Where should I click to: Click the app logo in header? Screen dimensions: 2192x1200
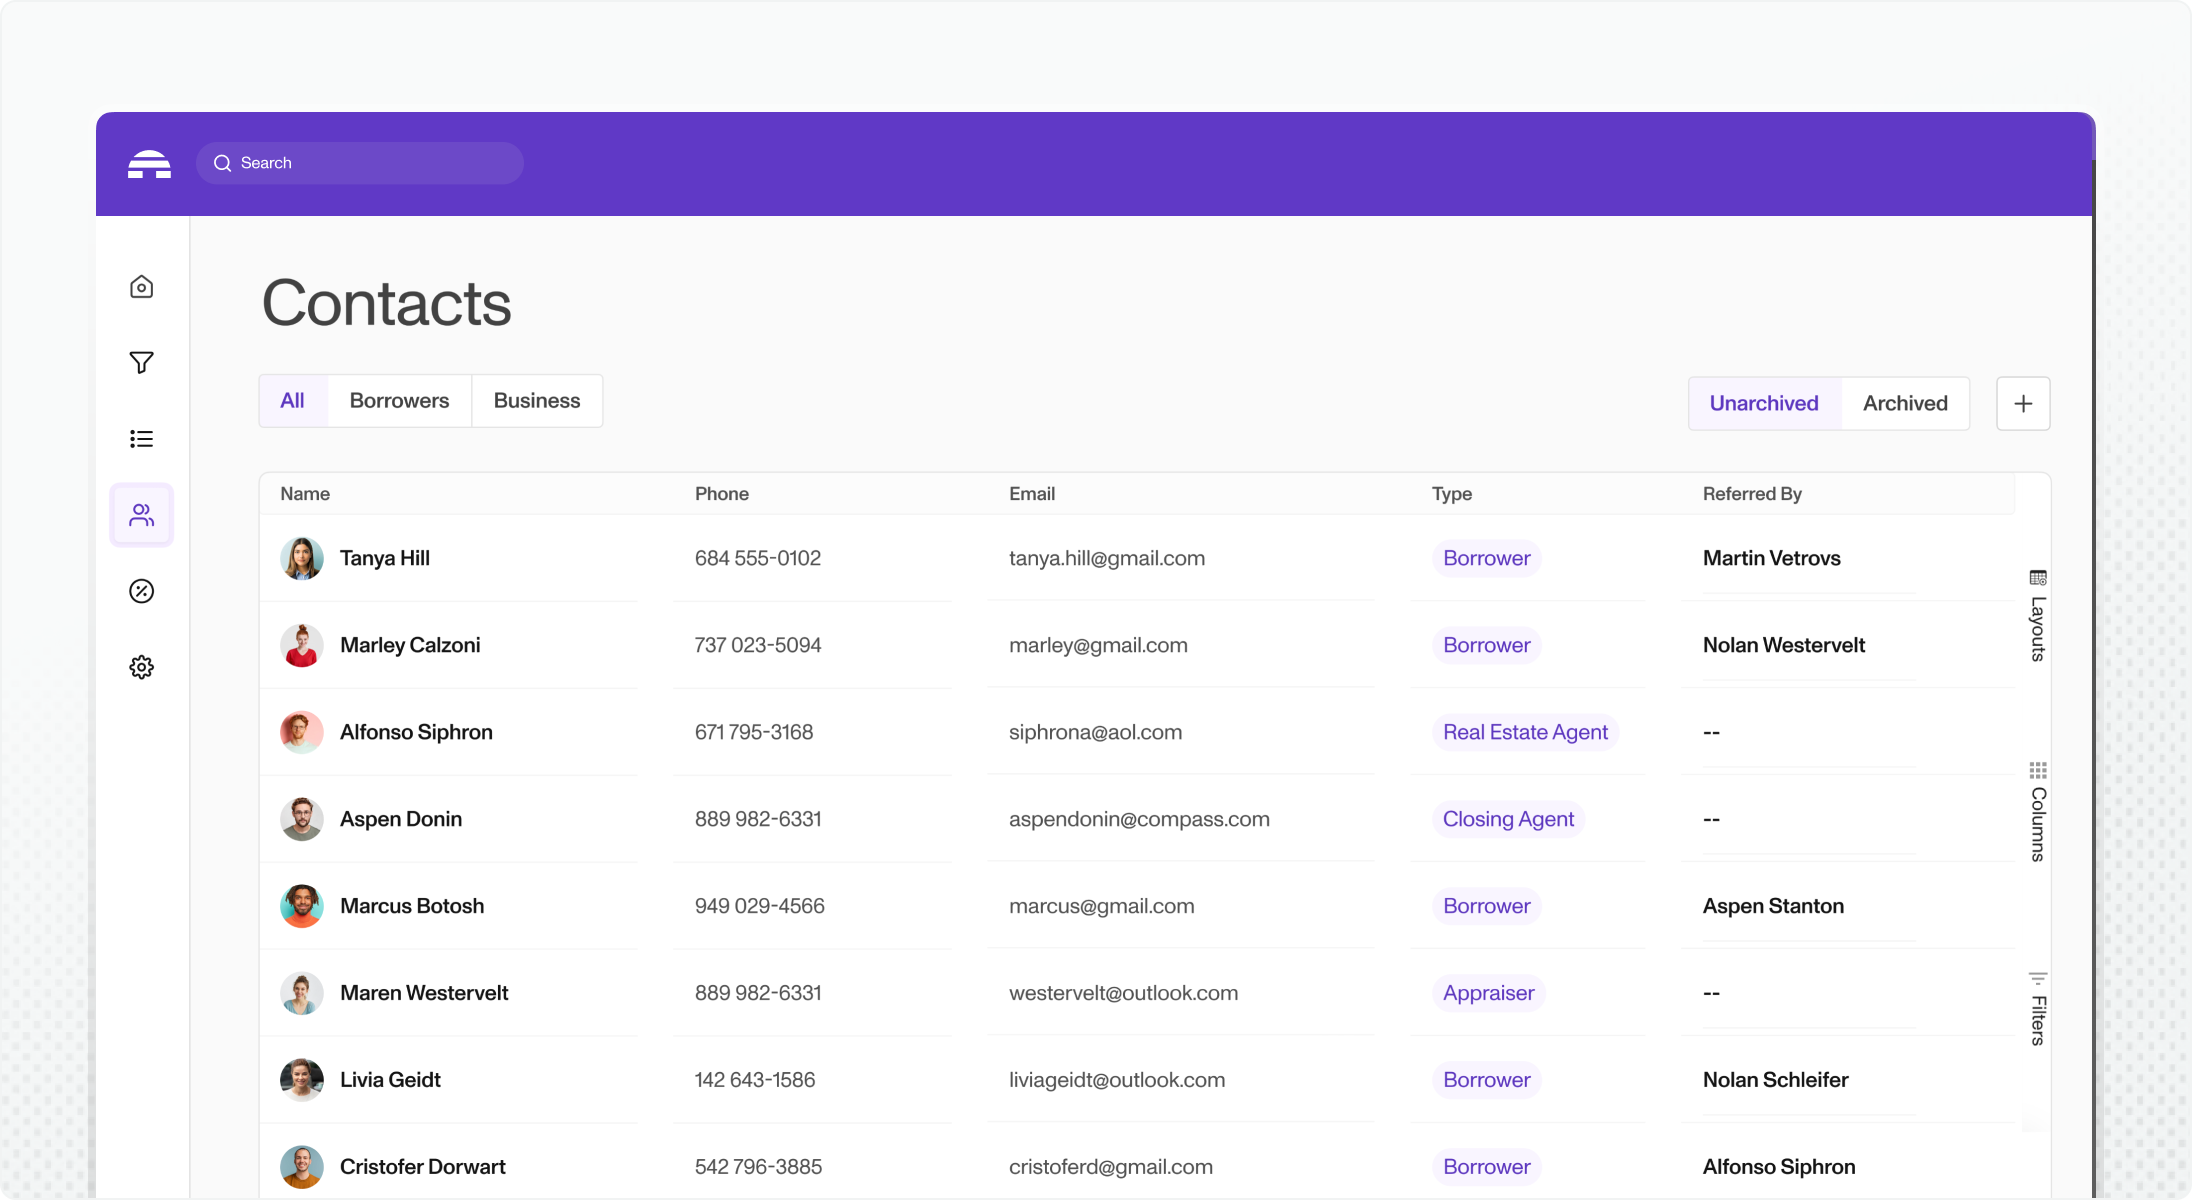pyautogui.click(x=149, y=164)
